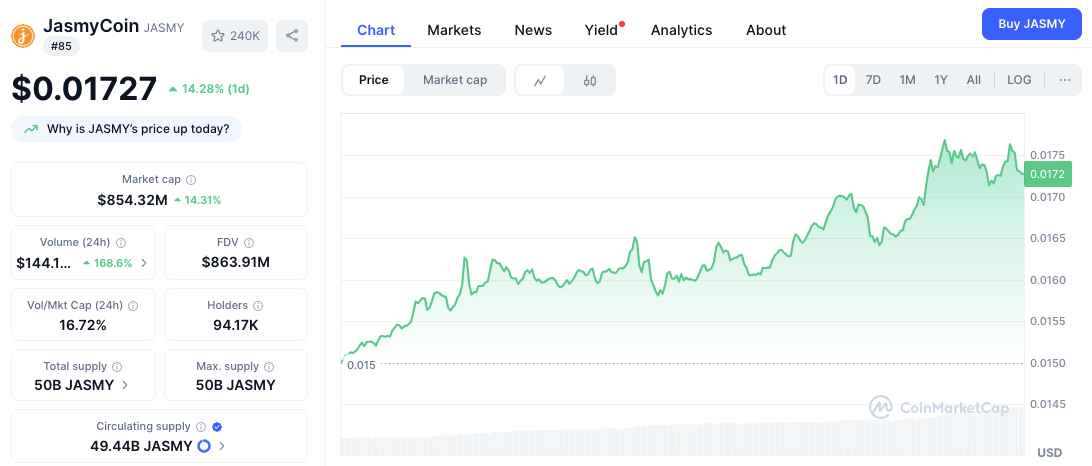The width and height of the screenshot is (1092, 466).
Task: Set chart range to All
Action: tap(974, 80)
